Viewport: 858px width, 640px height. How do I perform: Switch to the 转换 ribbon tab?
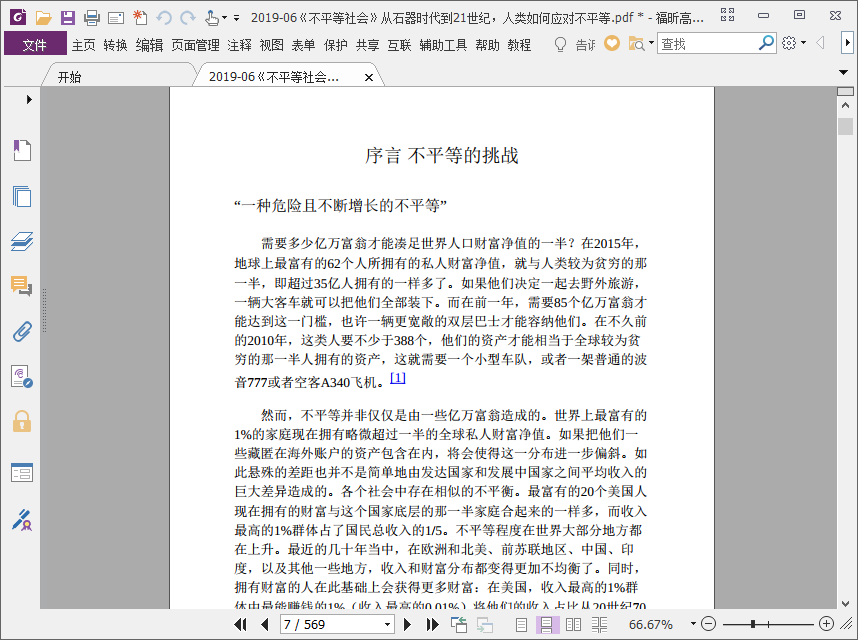coord(115,45)
